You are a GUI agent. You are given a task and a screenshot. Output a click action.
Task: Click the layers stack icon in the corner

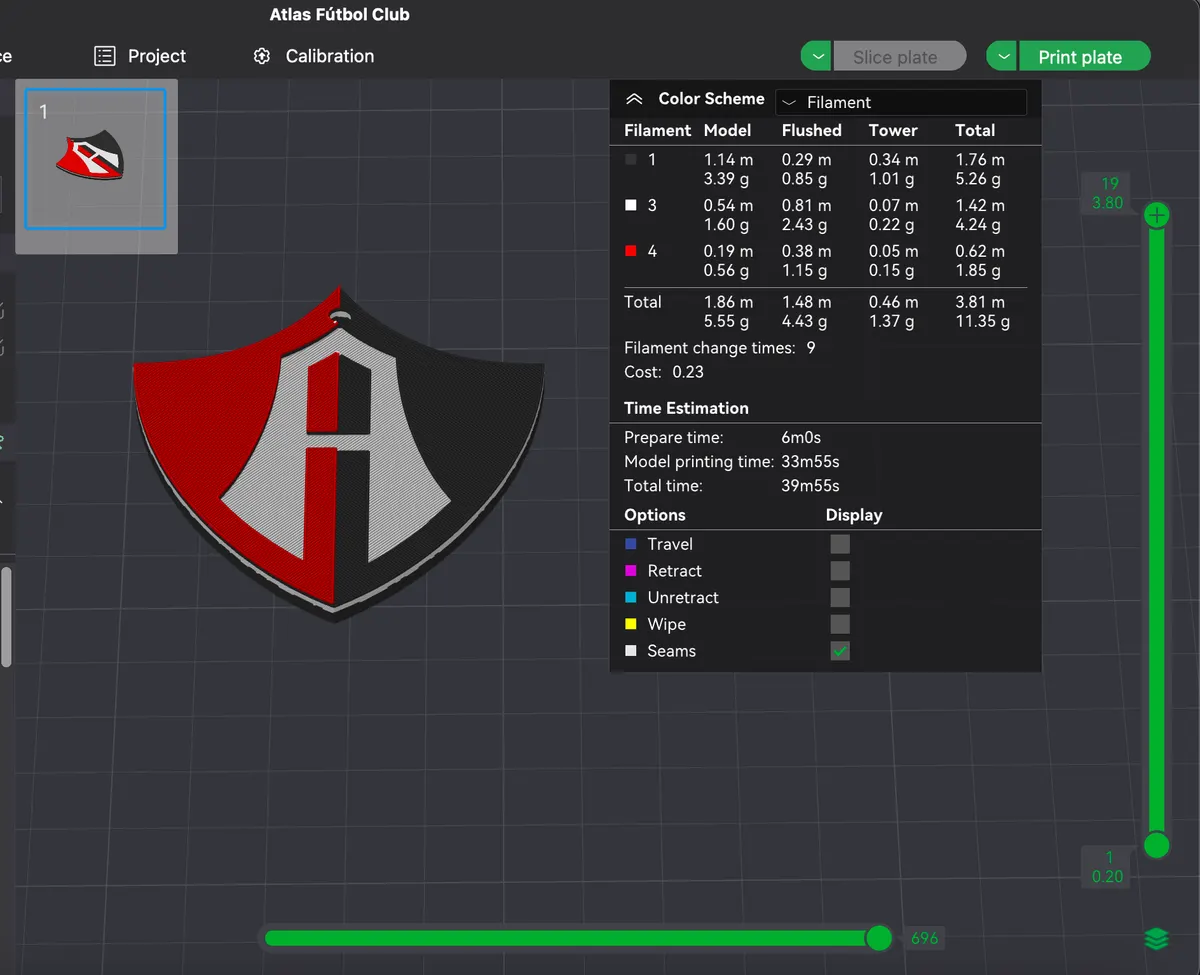click(x=1156, y=938)
